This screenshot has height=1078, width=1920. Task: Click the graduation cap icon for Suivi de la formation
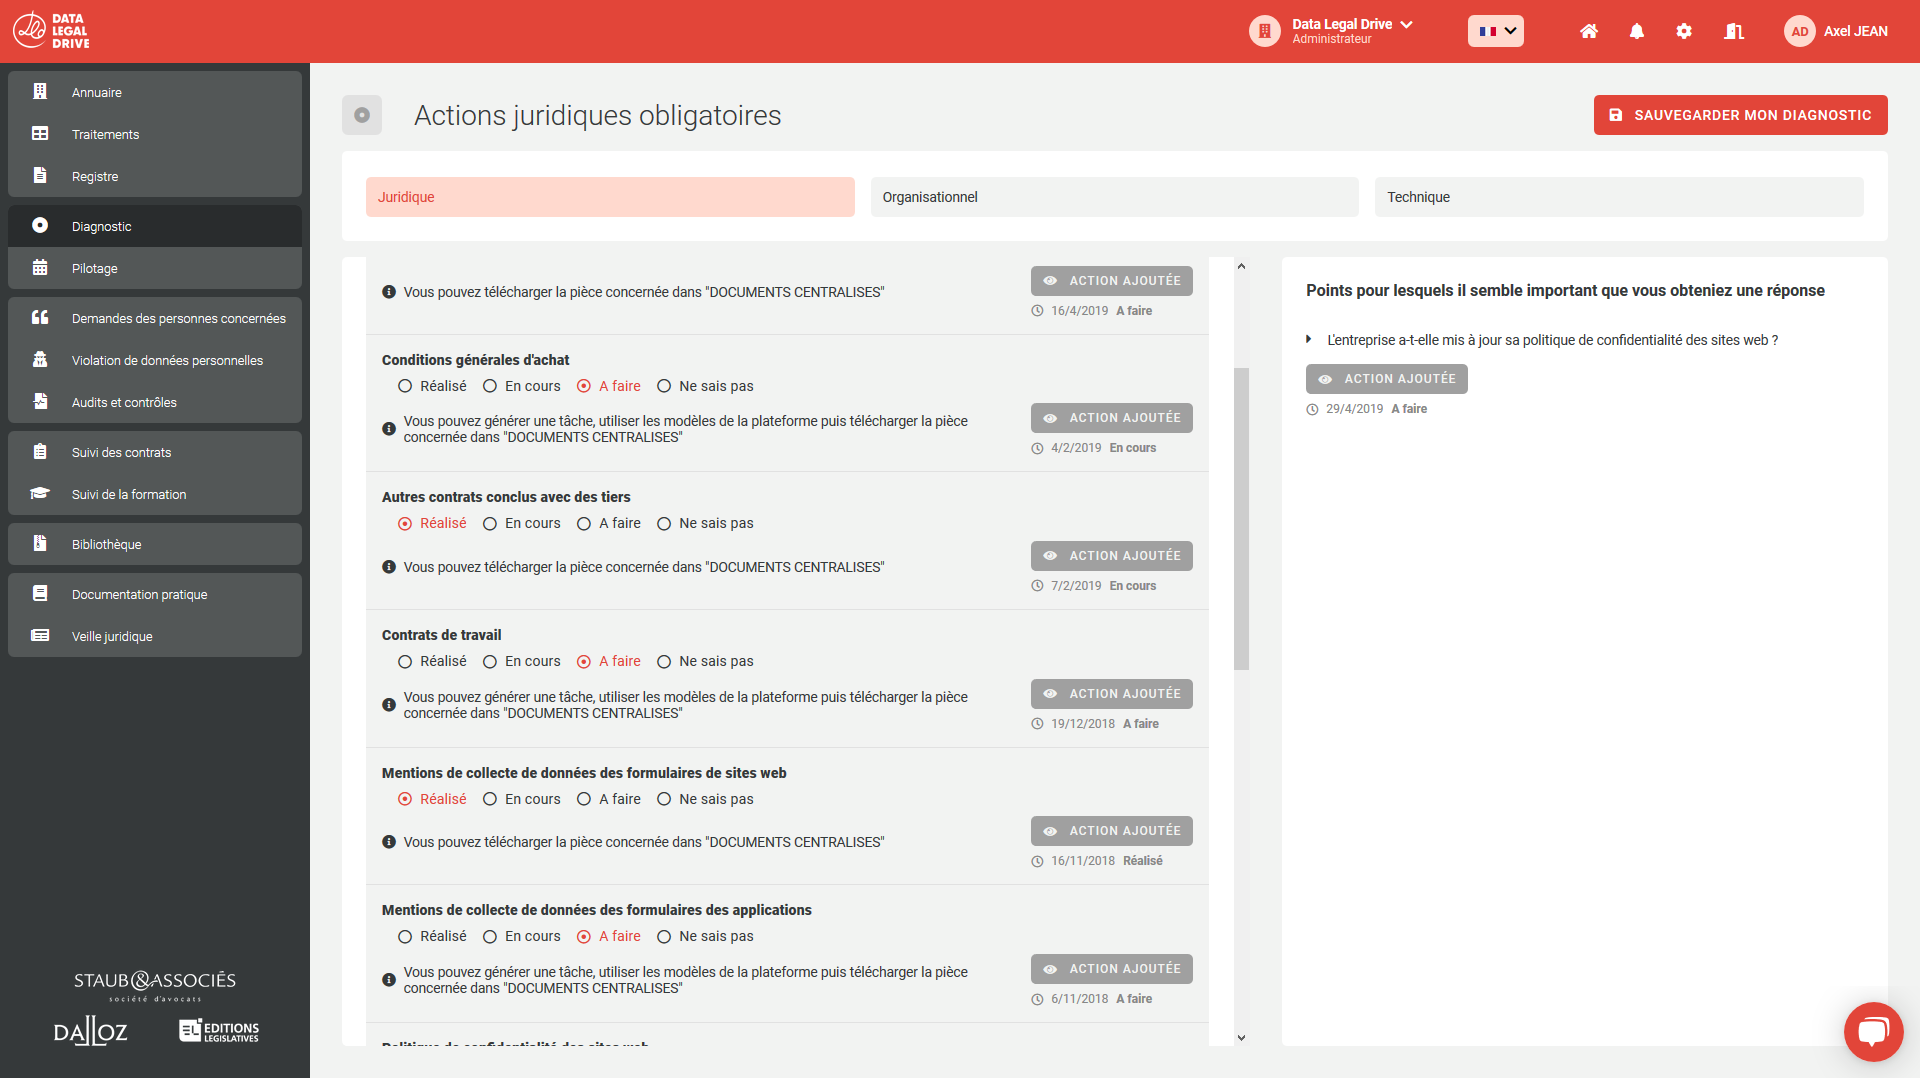pos(40,494)
